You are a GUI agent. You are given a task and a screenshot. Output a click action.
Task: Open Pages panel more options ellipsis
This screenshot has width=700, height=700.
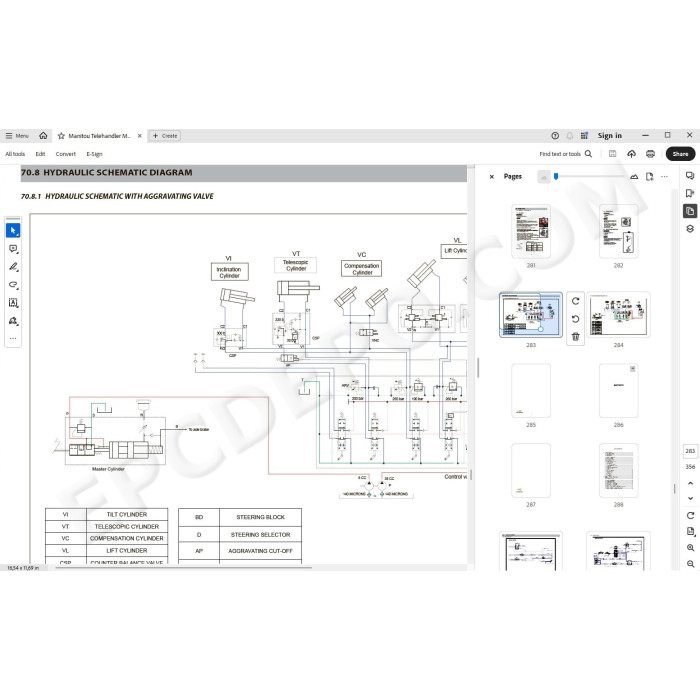coord(664,177)
